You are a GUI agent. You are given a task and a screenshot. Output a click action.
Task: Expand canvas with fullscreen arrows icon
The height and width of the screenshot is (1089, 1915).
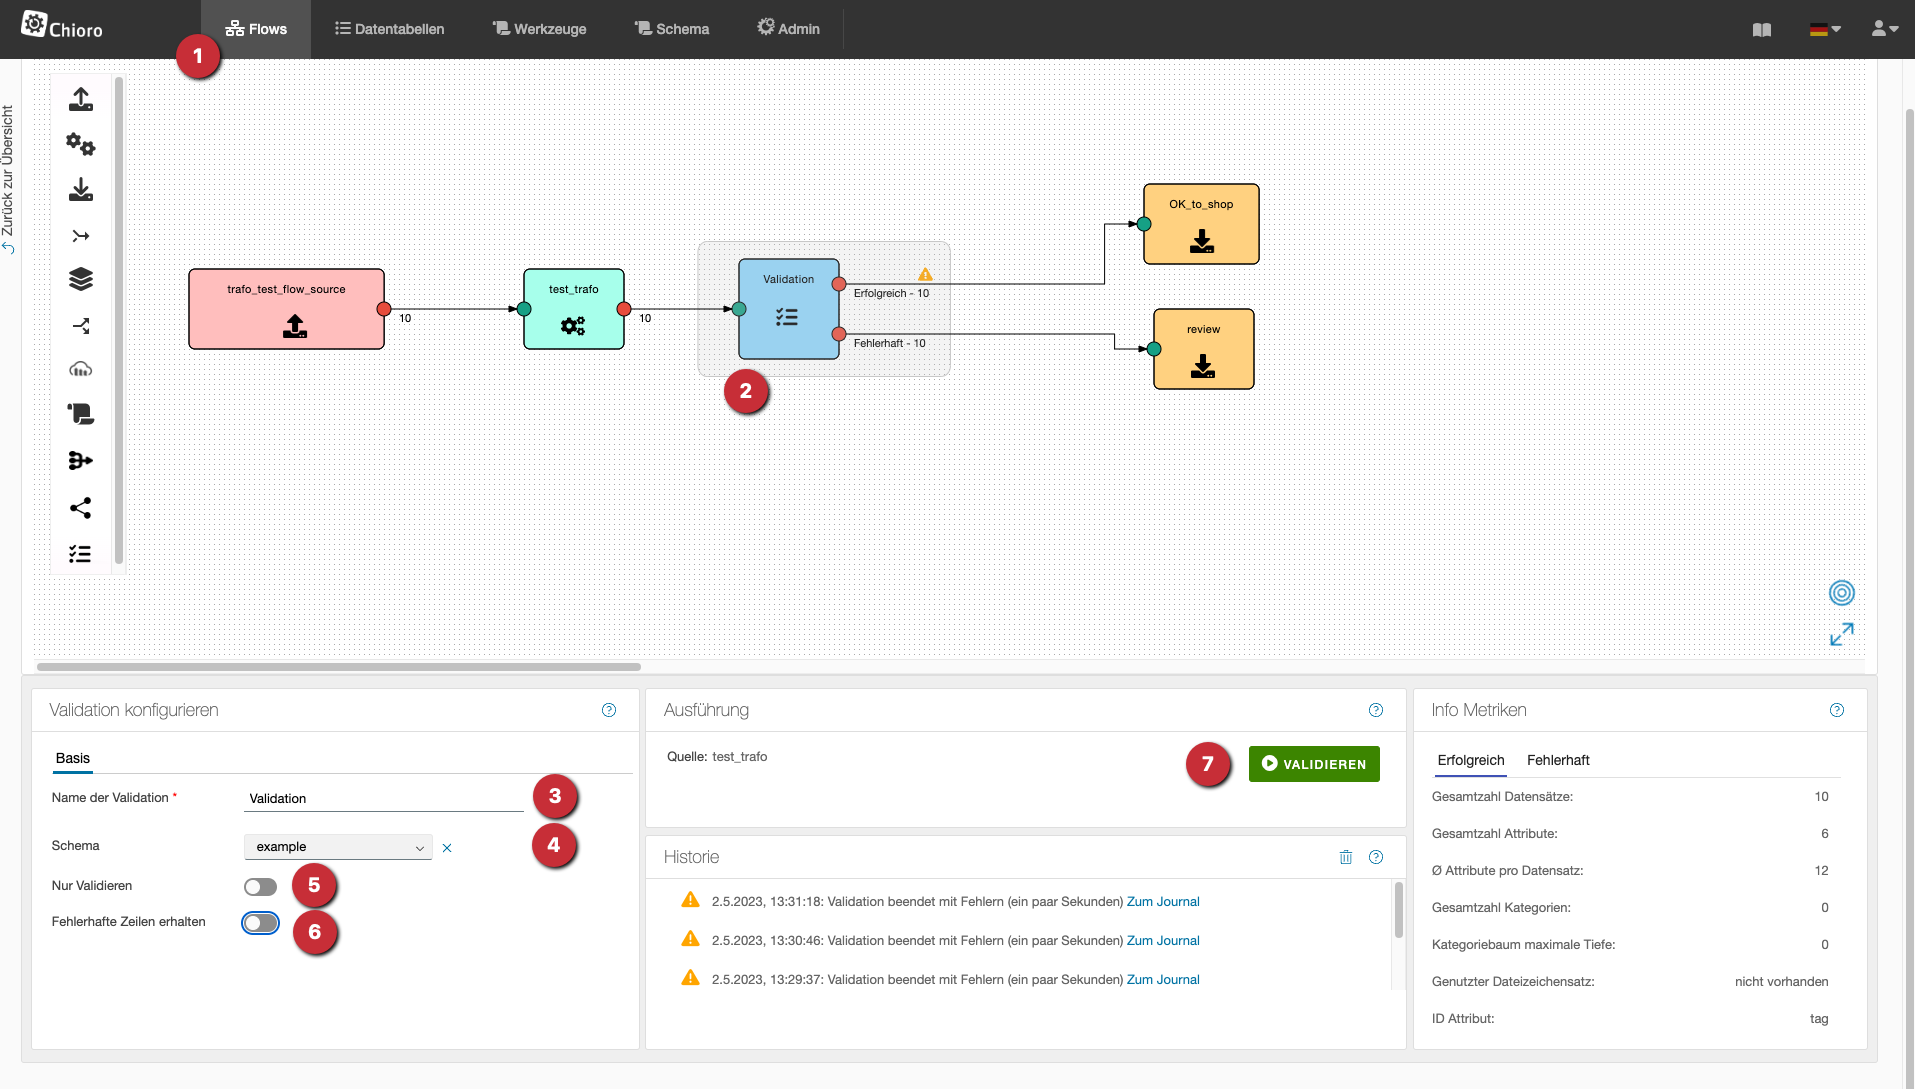coord(1841,635)
